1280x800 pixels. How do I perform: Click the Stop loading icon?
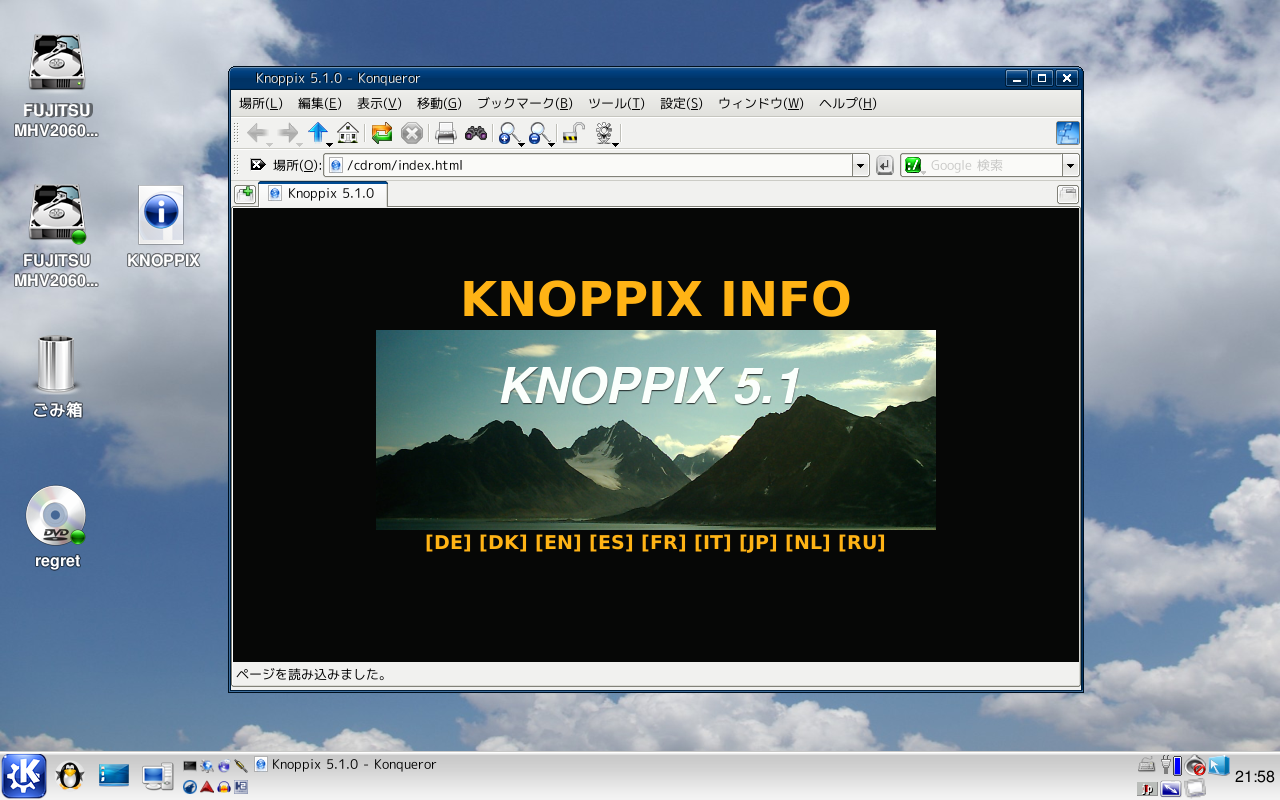click(x=412, y=133)
